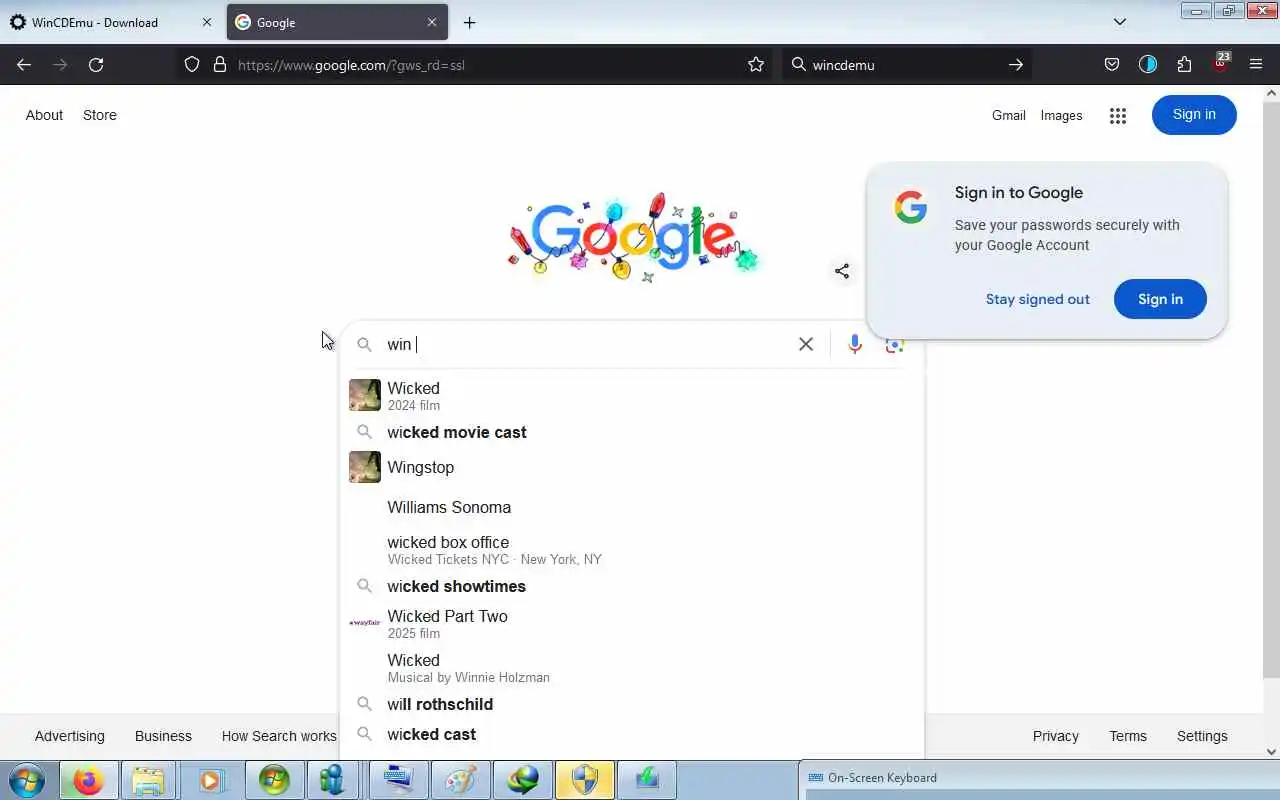Open the Paint palette taskbar icon
Screen dimensions: 1280x800
click(461, 780)
